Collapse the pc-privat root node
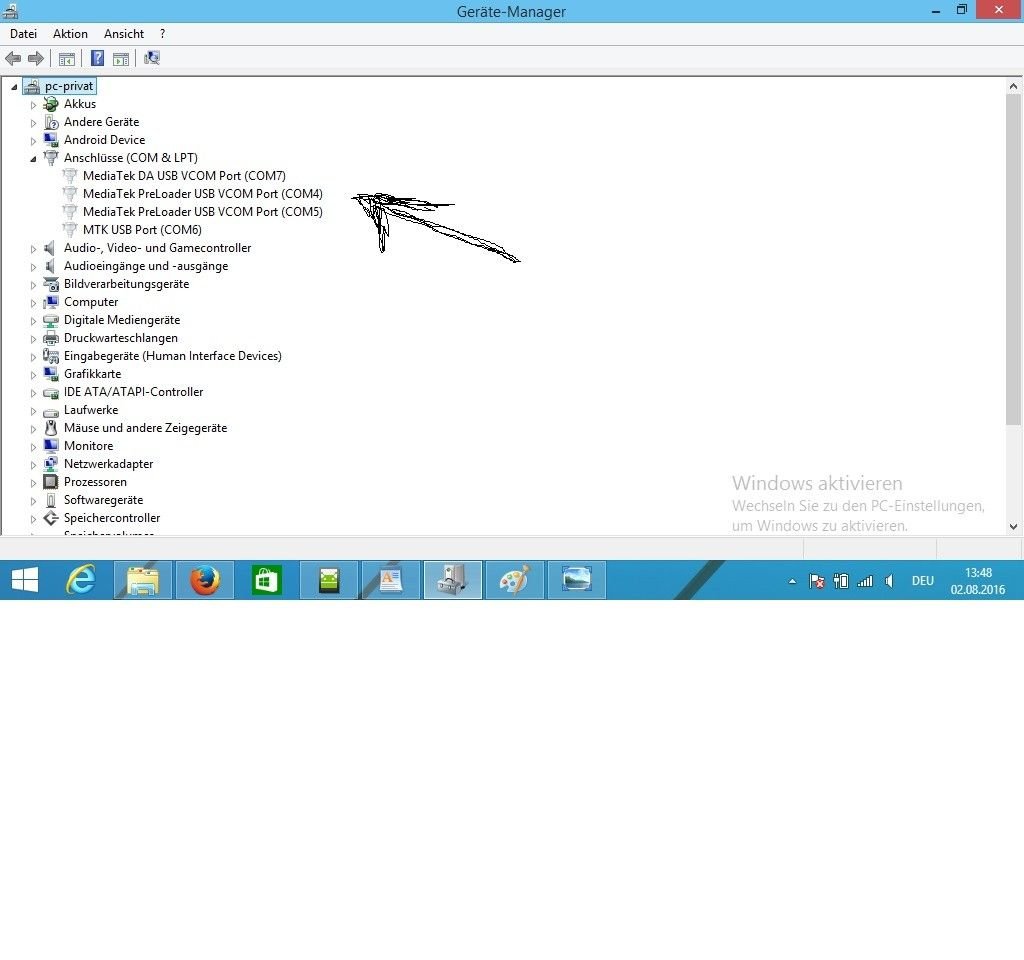This screenshot has width=1024, height=960. click(14, 87)
